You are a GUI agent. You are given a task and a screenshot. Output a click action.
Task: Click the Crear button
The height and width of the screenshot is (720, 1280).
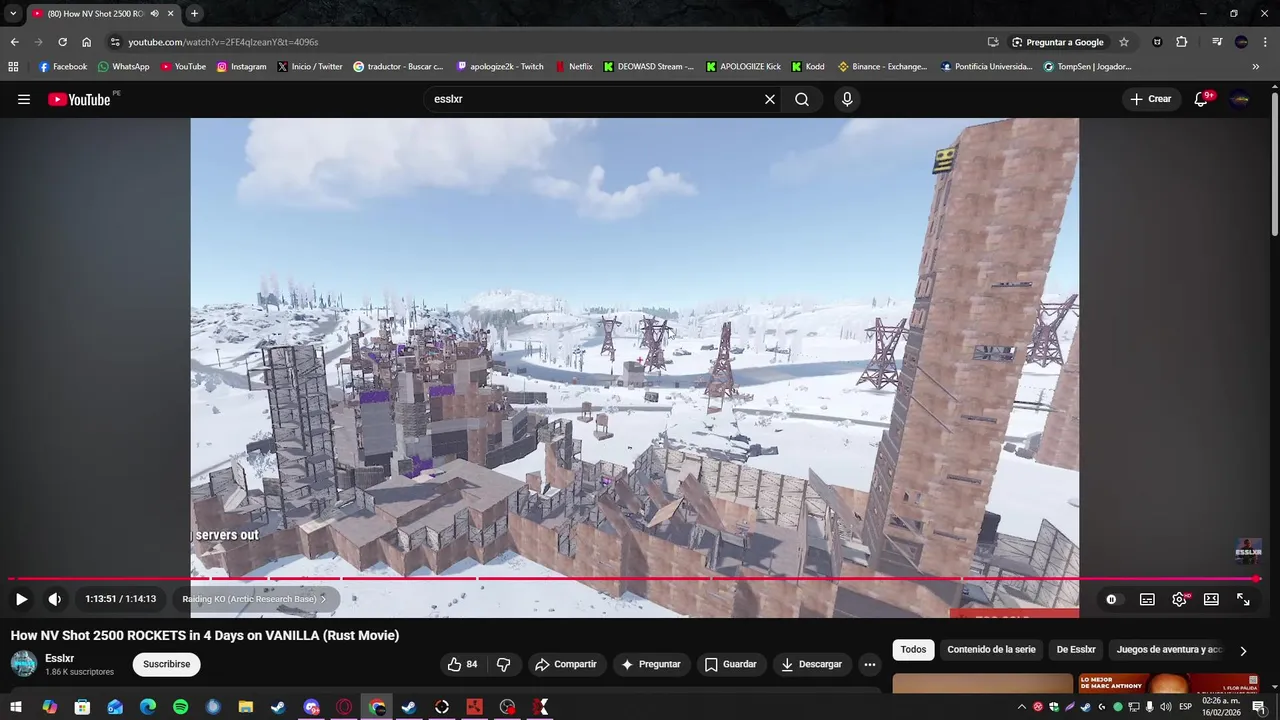1150,99
